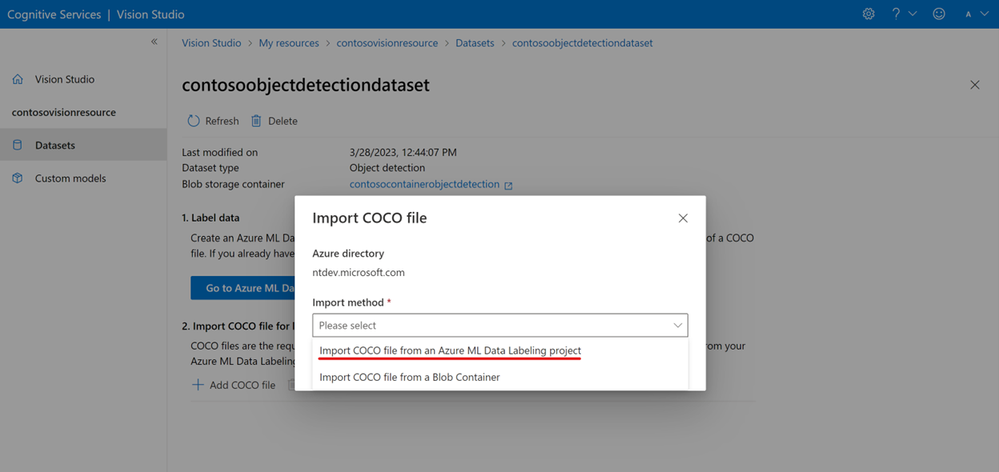This screenshot has height=472, width=999.
Task: Click the Blob storage container label
Action: (233, 184)
